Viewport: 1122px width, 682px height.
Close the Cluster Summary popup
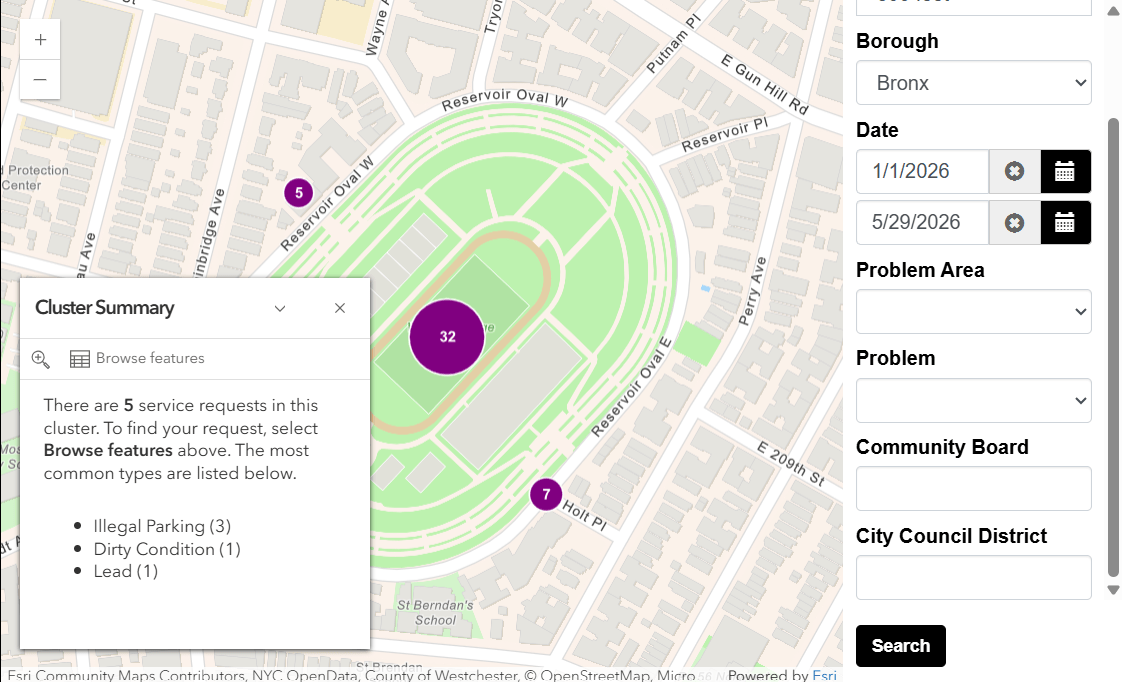click(340, 308)
